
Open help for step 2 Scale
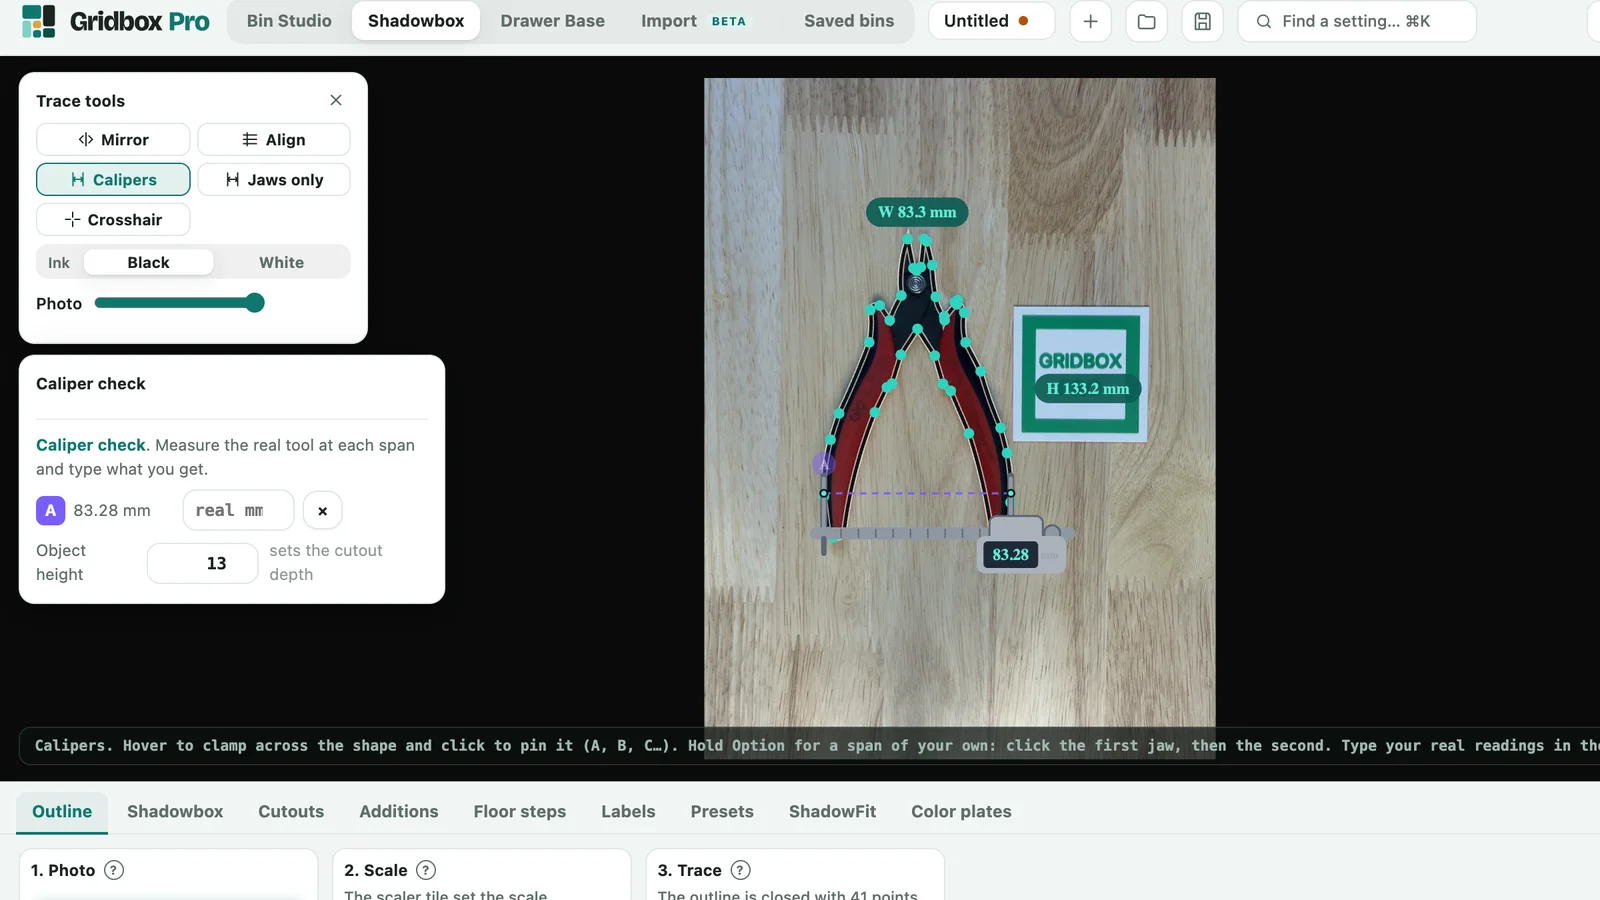tap(426, 870)
